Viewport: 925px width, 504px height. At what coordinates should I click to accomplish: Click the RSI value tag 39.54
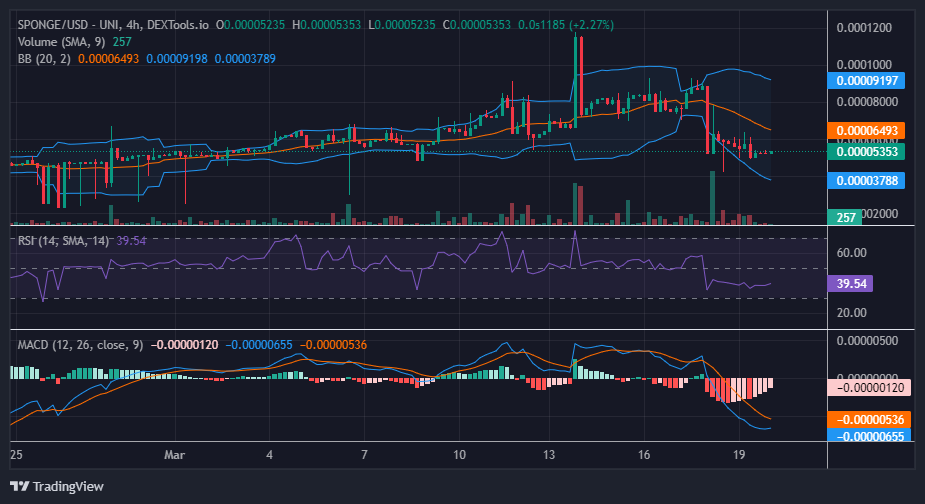850,284
